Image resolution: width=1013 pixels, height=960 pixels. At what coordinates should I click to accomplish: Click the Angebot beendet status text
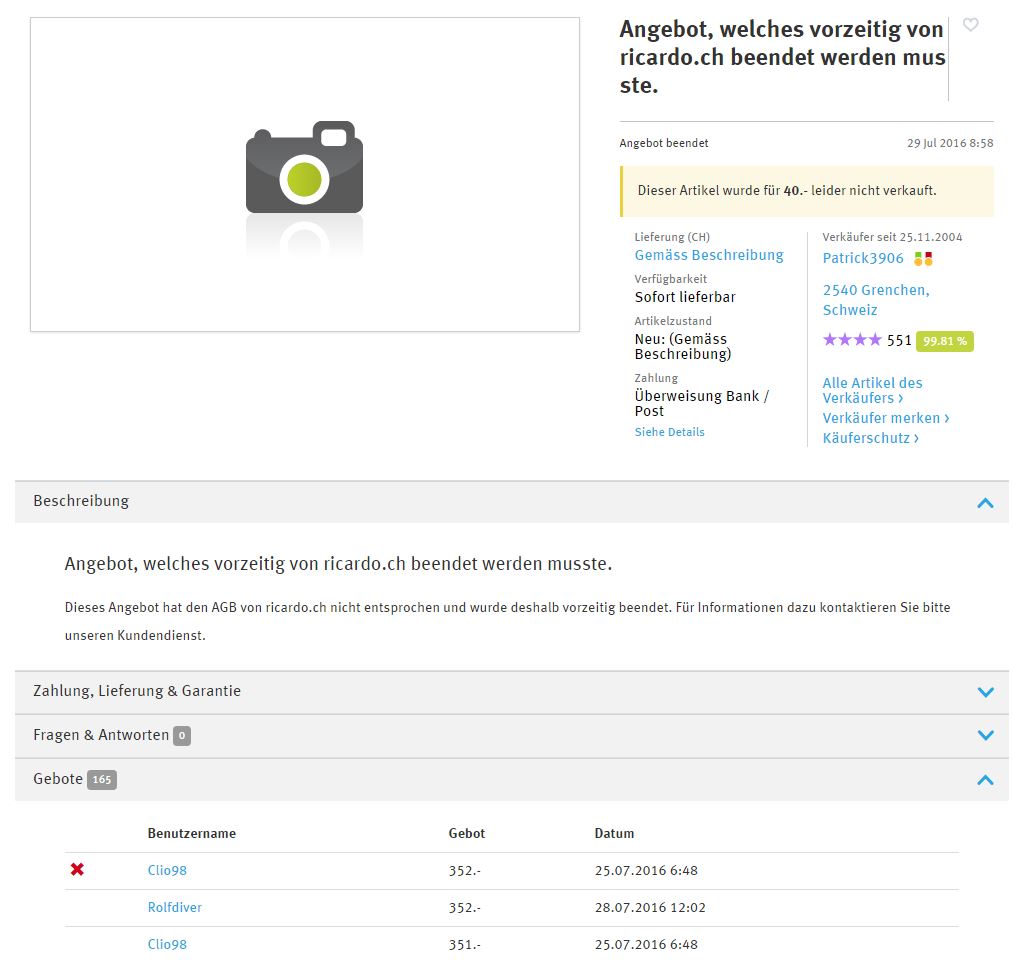[x=663, y=143]
